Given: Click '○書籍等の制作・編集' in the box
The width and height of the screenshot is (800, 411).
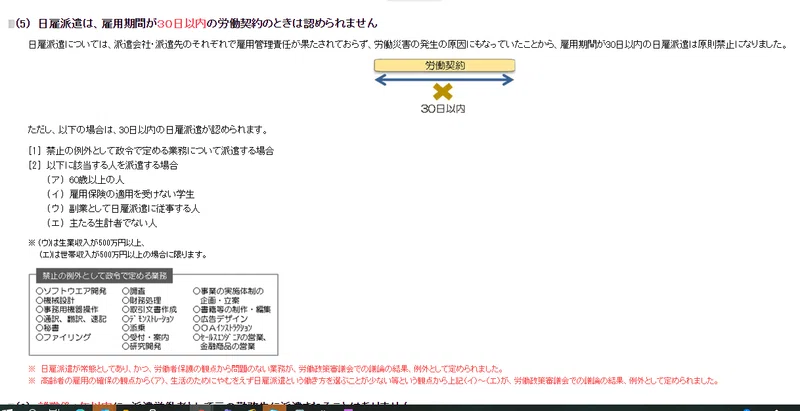Looking at the screenshot, I should 232,310.
